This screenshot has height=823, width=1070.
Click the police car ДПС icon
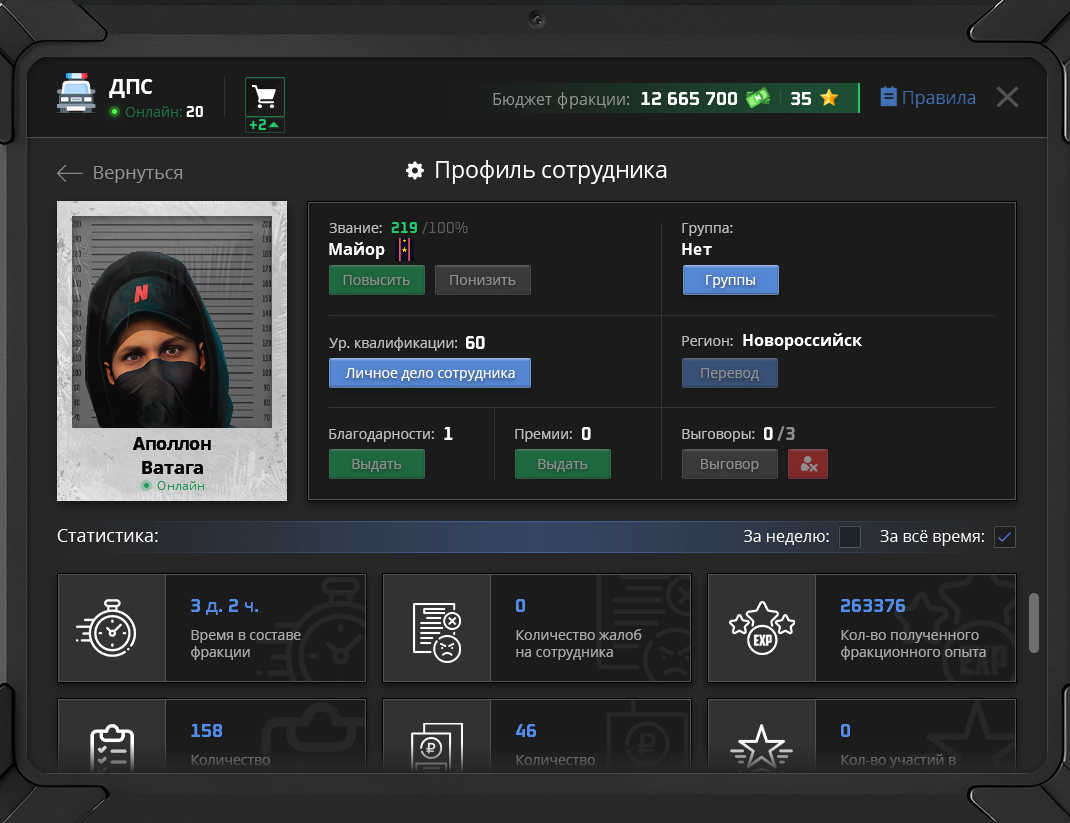[x=76, y=94]
